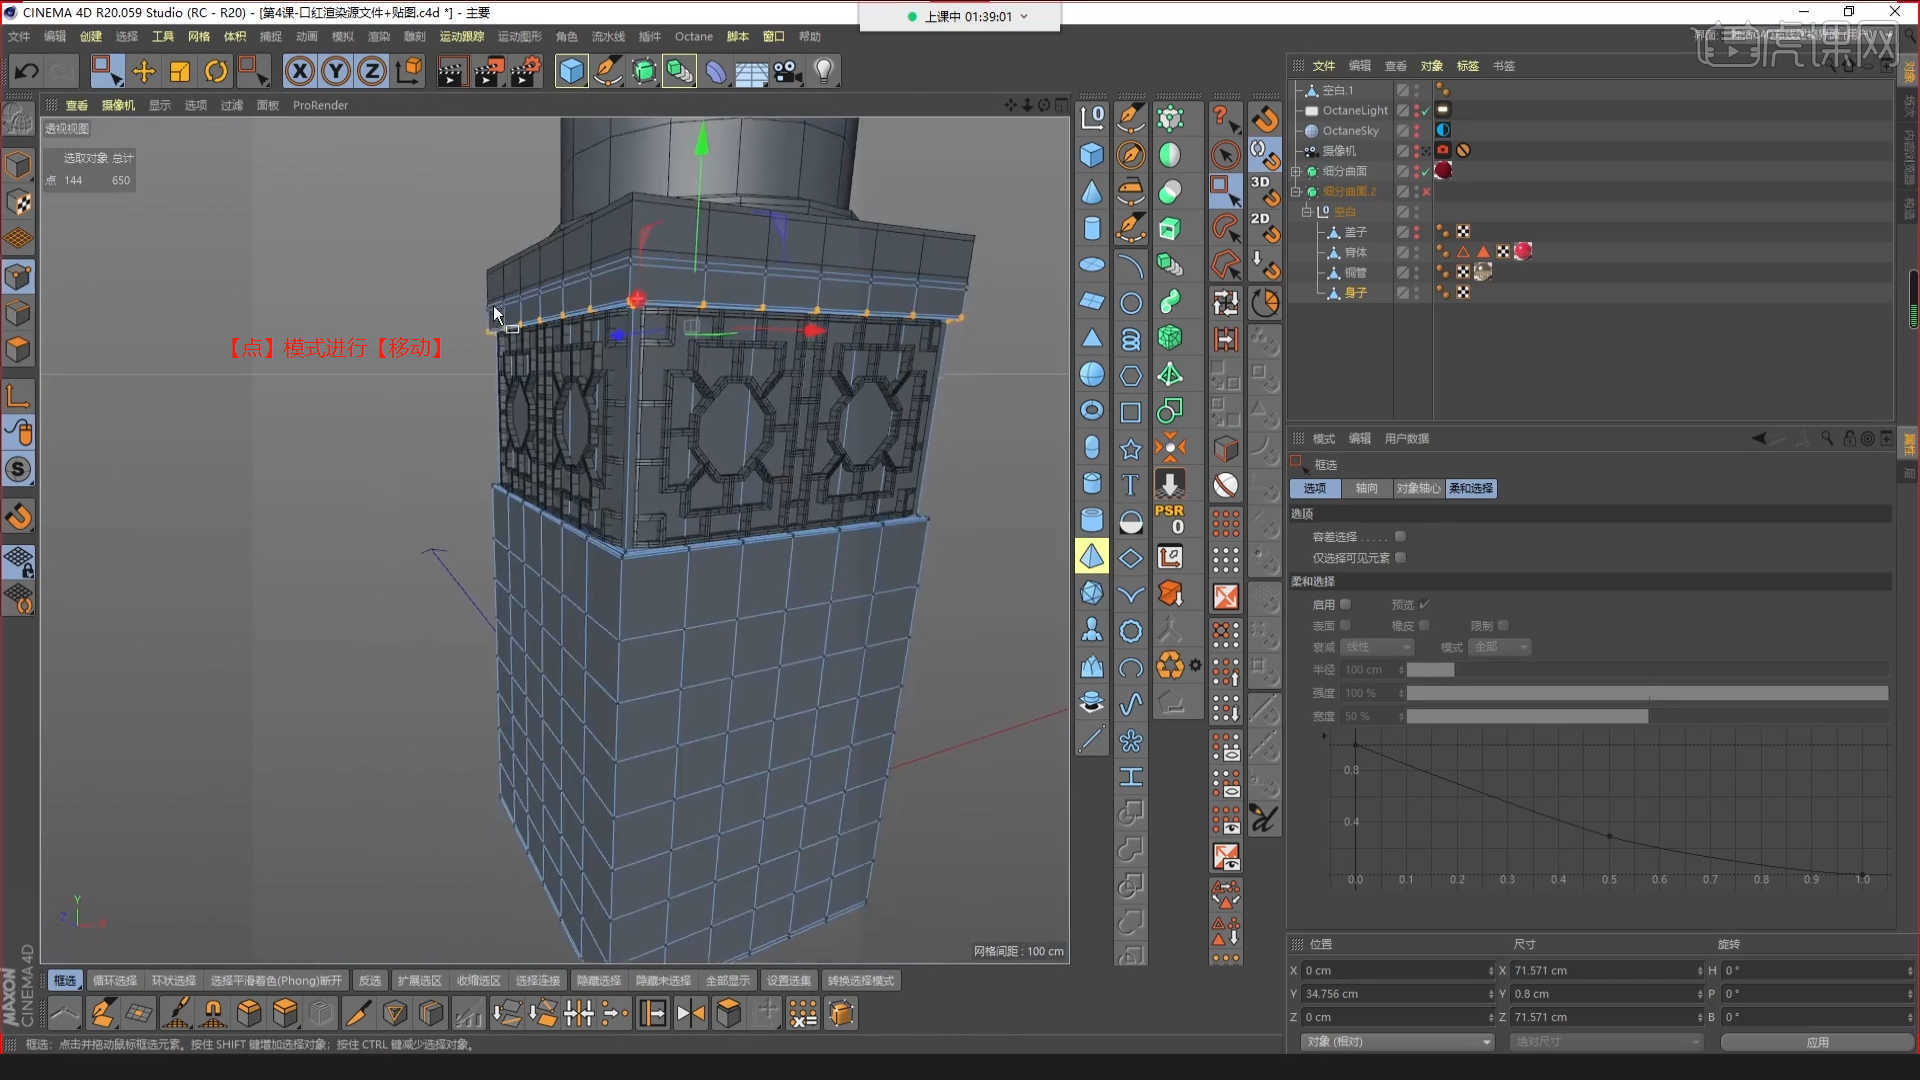Click the light bulb icon in top toolbar
Viewport: 1920px width, 1080px height.
tap(824, 71)
